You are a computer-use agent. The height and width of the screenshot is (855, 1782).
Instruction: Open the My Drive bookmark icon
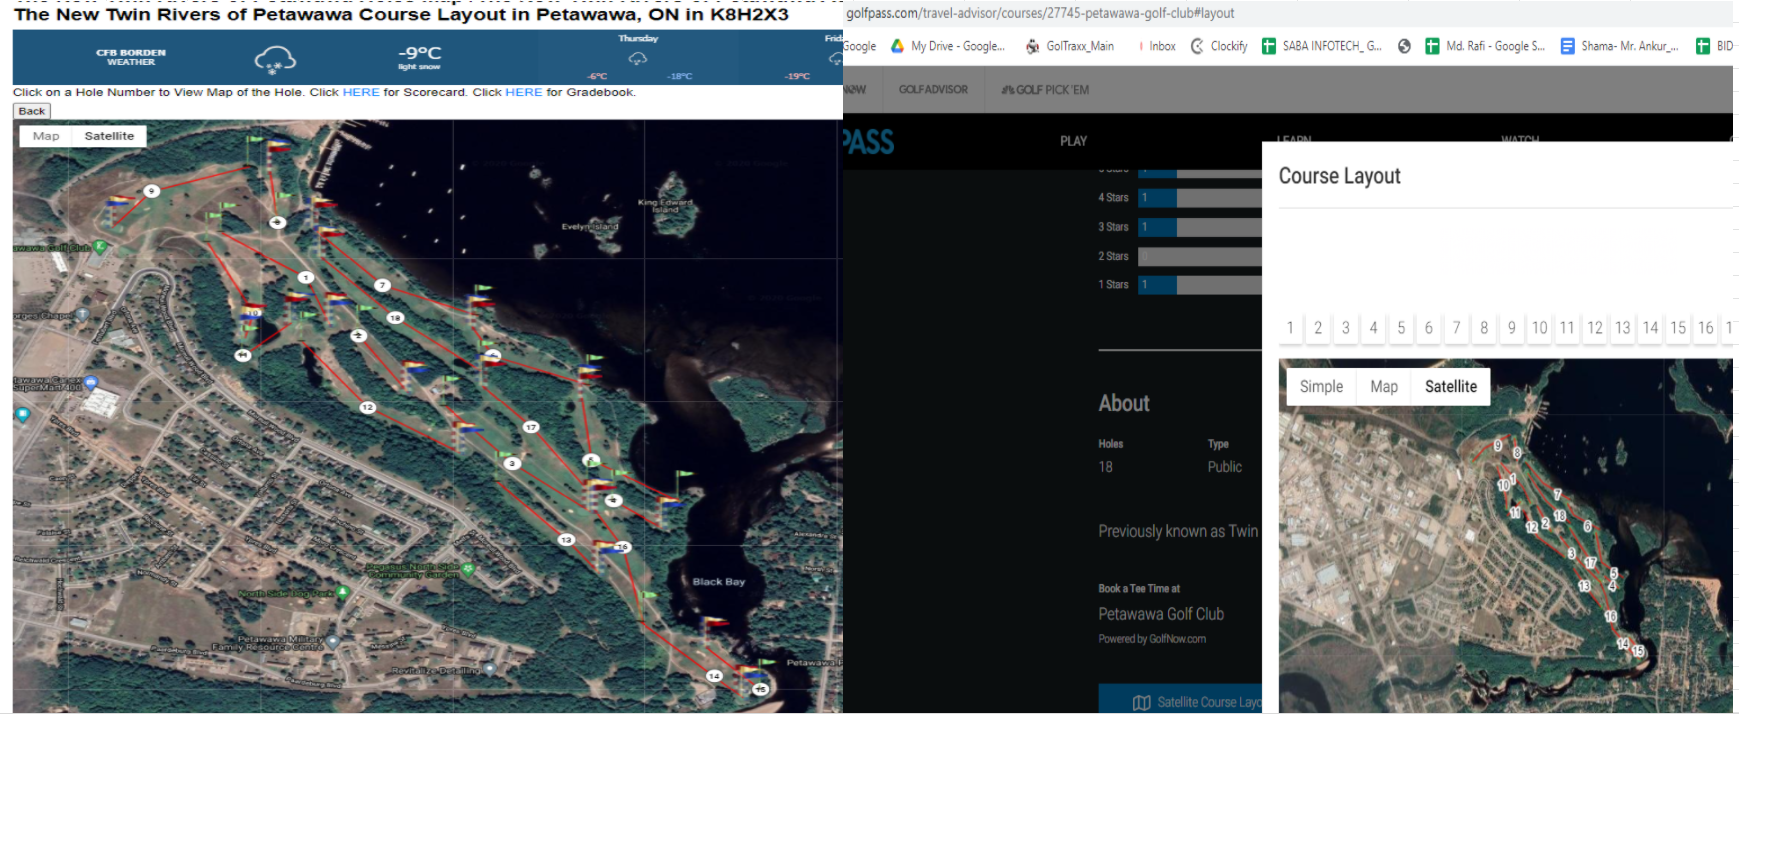[897, 46]
